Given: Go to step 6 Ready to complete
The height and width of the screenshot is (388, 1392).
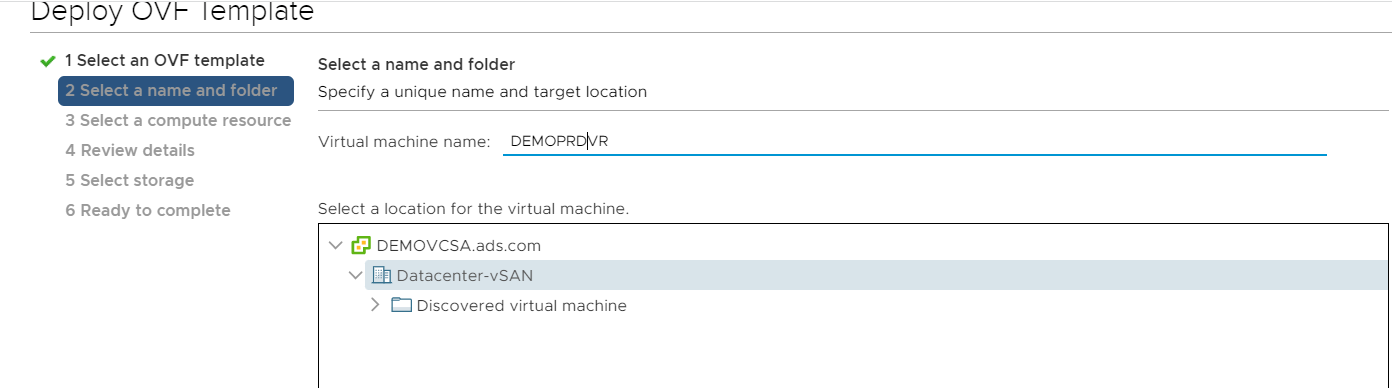Looking at the screenshot, I should point(148,210).
